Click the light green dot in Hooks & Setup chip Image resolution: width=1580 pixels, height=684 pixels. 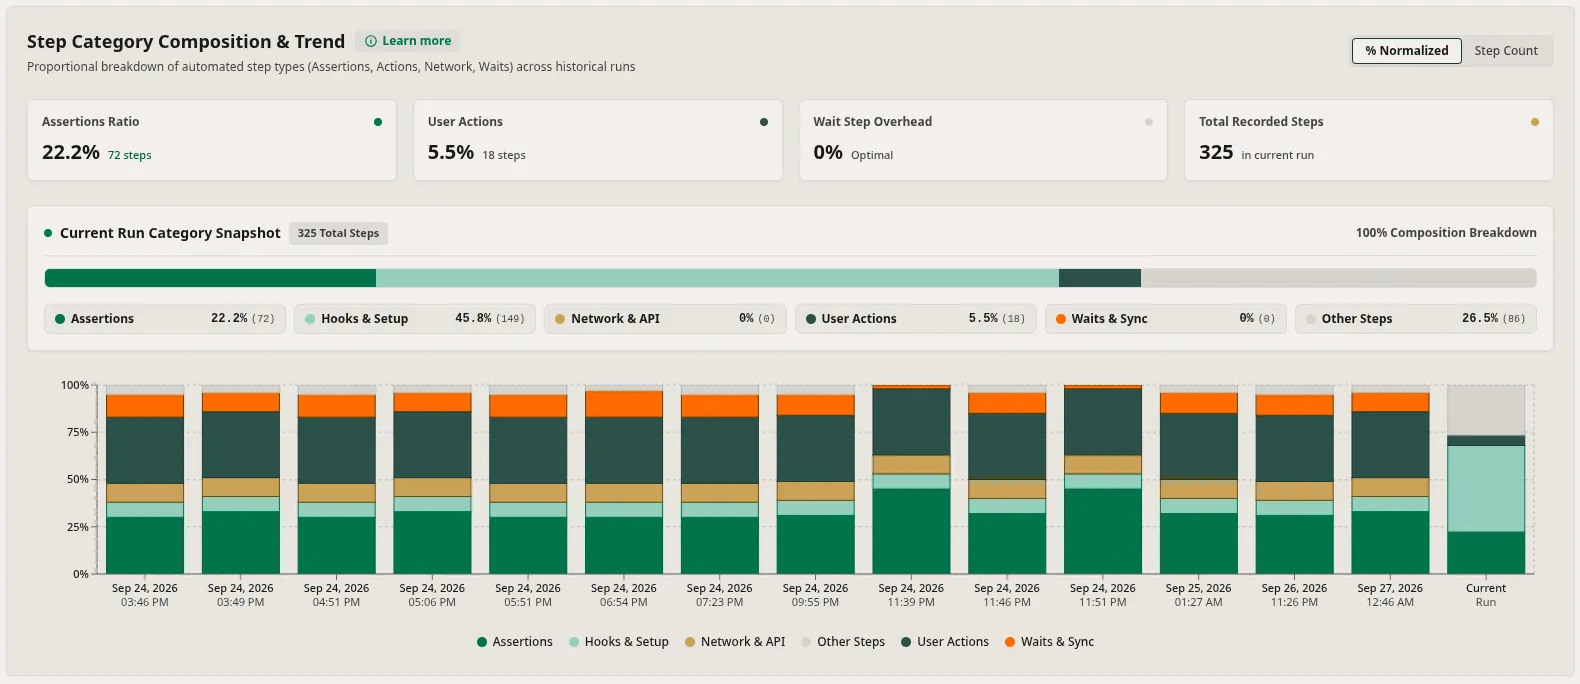click(310, 319)
